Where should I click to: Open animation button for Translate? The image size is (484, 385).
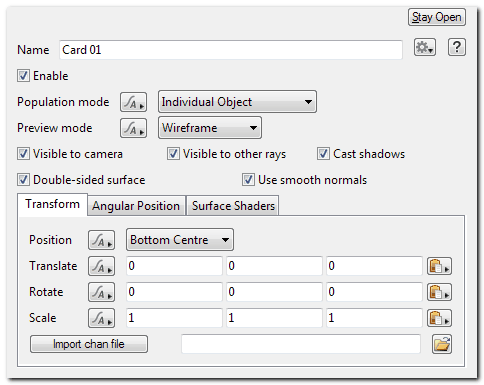101,266
